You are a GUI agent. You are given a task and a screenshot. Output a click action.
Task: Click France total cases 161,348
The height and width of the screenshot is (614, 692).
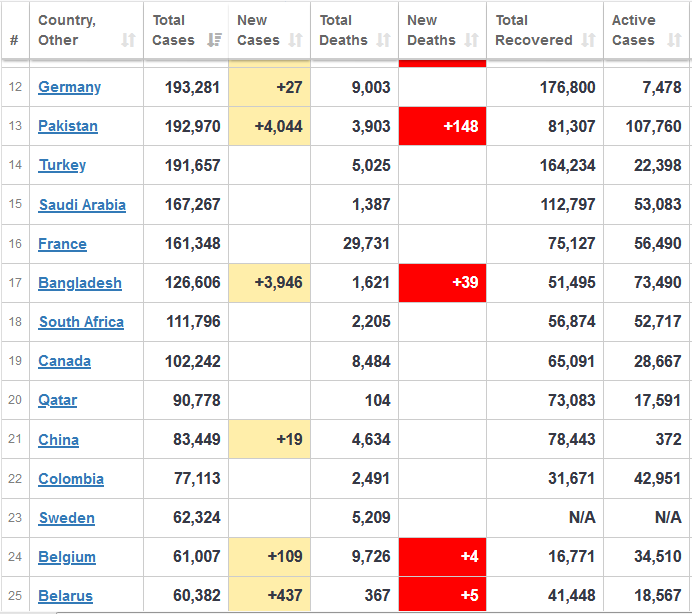(192, 244)
